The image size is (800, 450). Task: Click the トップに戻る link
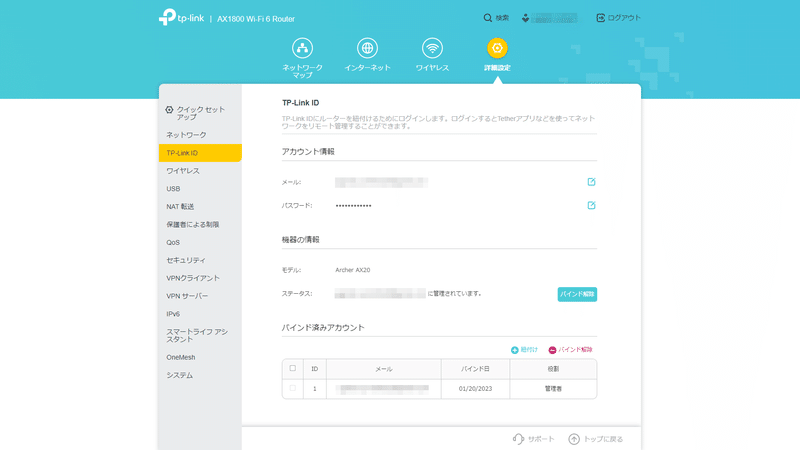pyautogui.click(x=603, y=439)
